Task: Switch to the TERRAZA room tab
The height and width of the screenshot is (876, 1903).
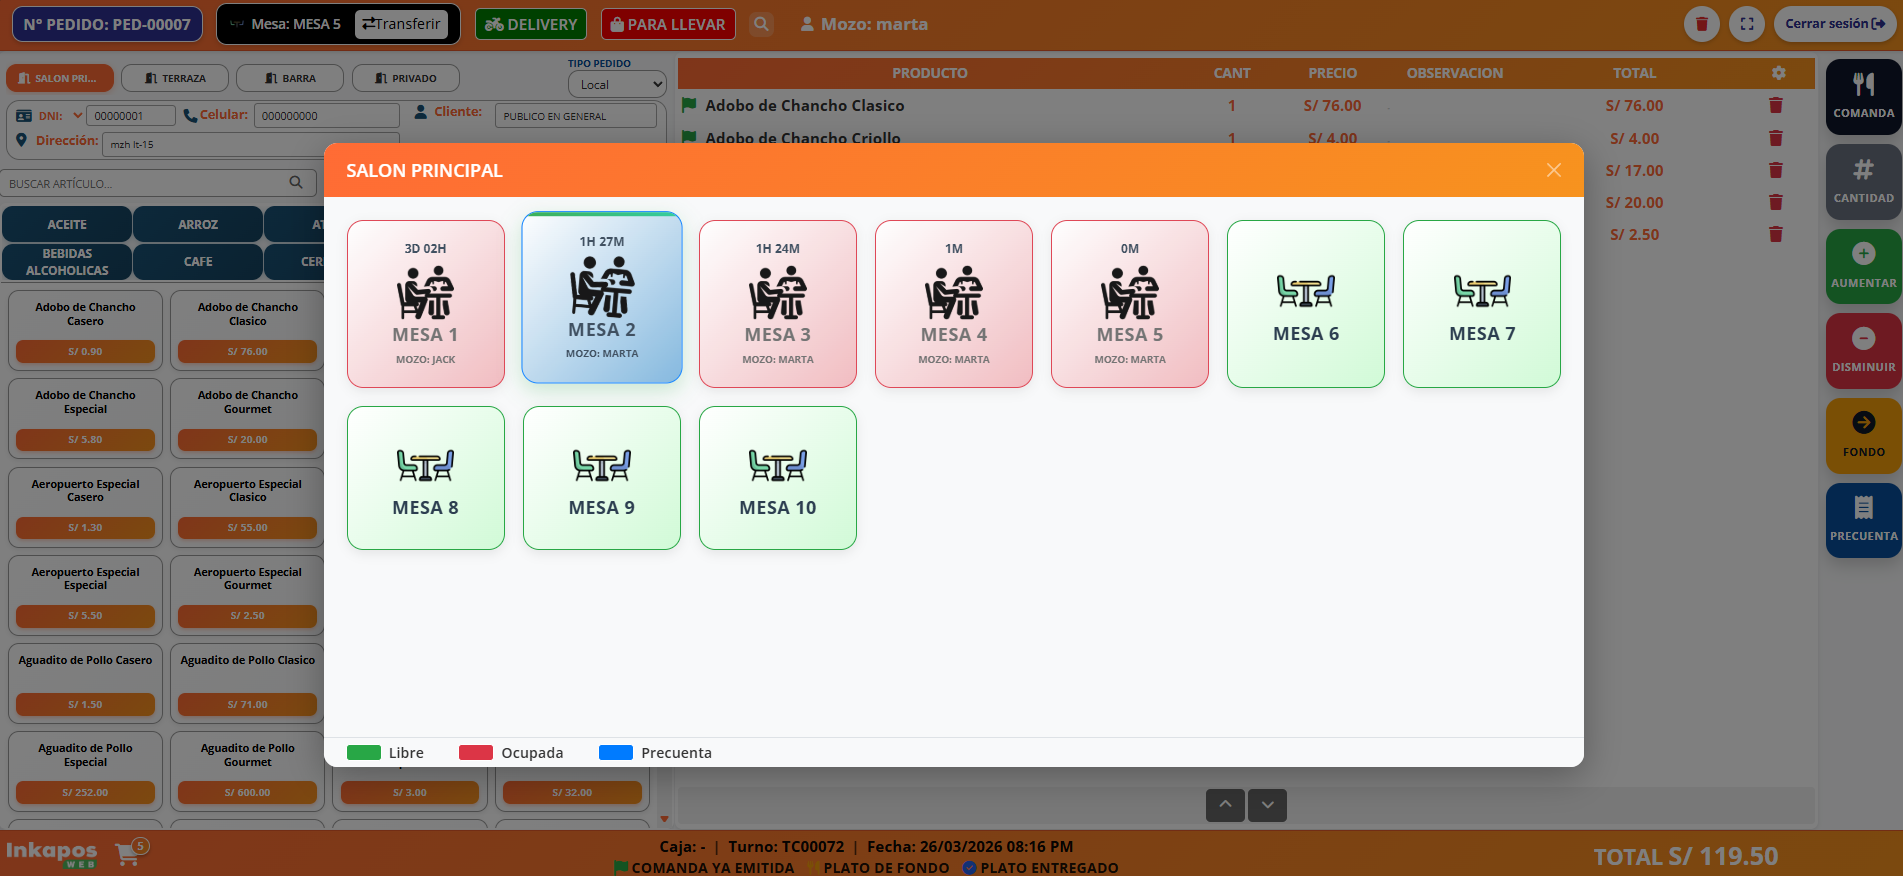Action: point(175,78)
